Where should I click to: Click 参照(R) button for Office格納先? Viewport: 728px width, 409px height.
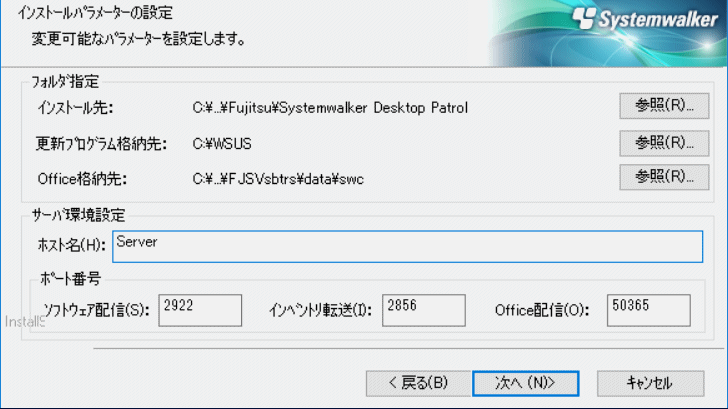[664, 177]
